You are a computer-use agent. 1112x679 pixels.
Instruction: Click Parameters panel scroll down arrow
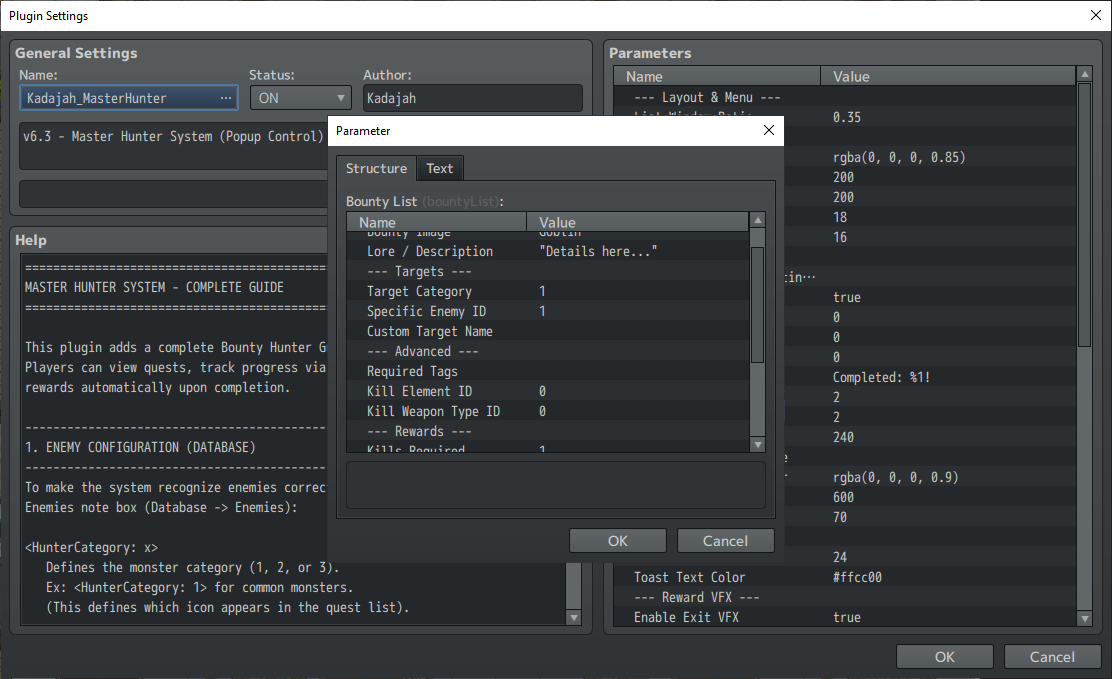(1084, 619)
